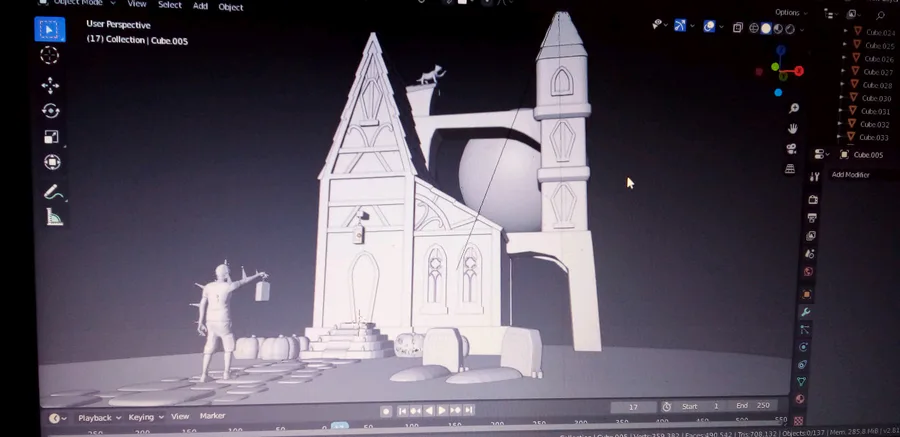Select the Measure tool
Screen dimensions: 900x437
tap(55, 216)
